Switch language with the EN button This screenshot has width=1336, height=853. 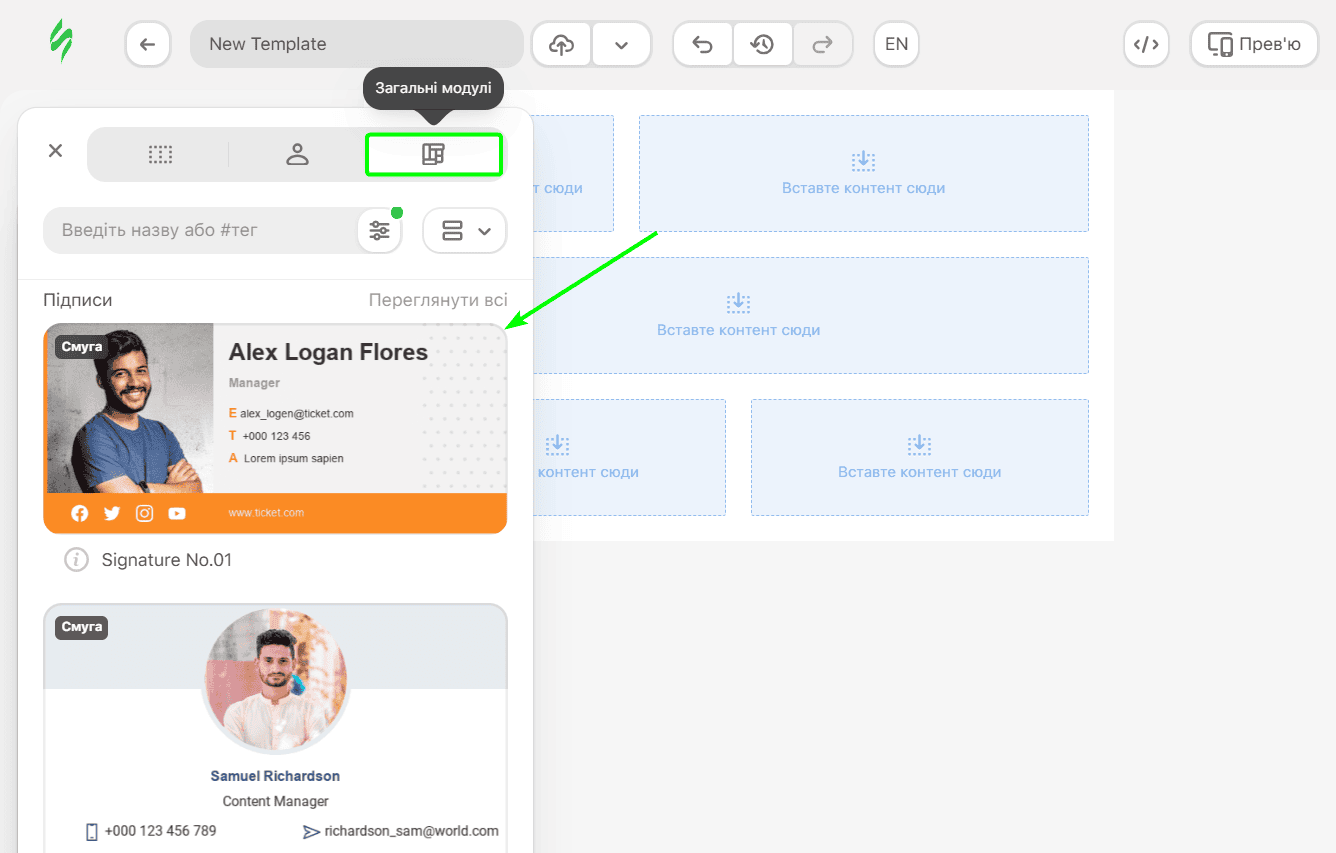click(896, 44)
